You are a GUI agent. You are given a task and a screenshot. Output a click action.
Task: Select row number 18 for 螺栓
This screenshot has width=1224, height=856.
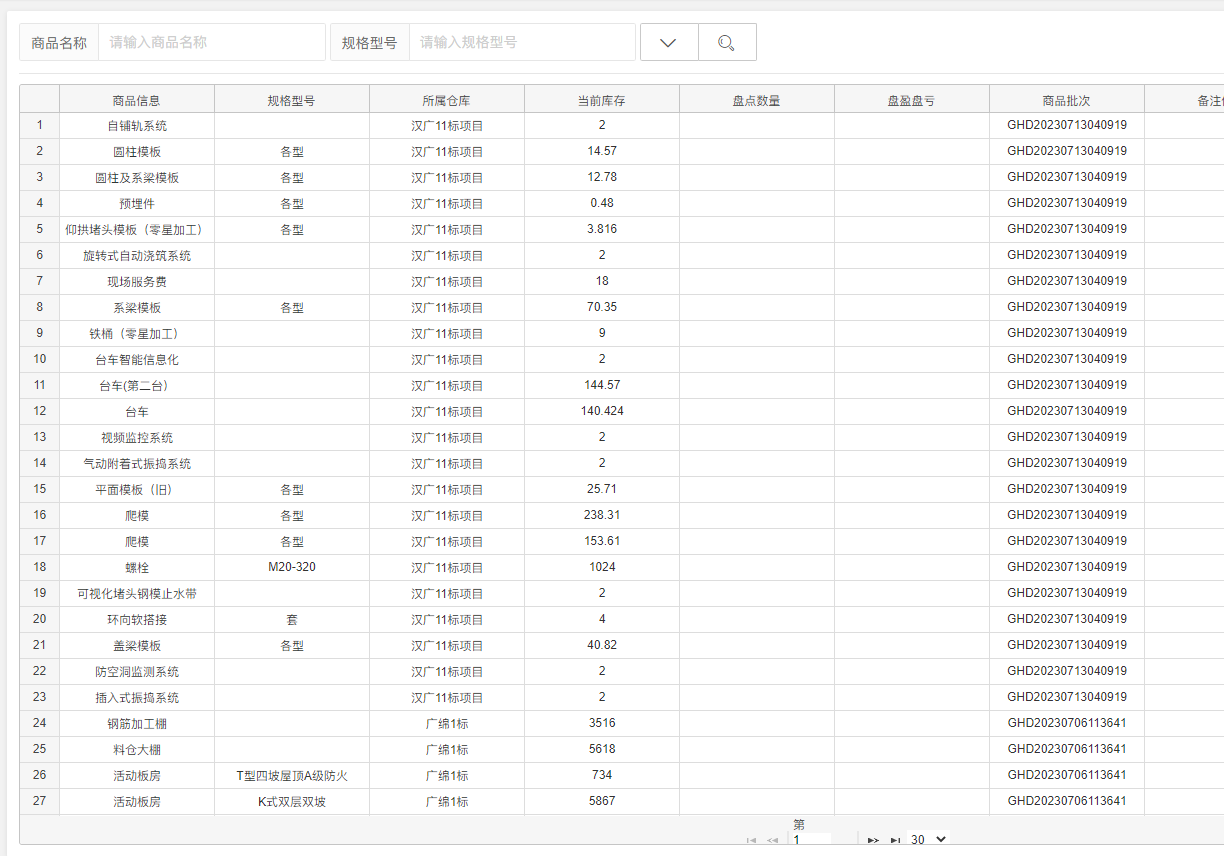(39, 567)
